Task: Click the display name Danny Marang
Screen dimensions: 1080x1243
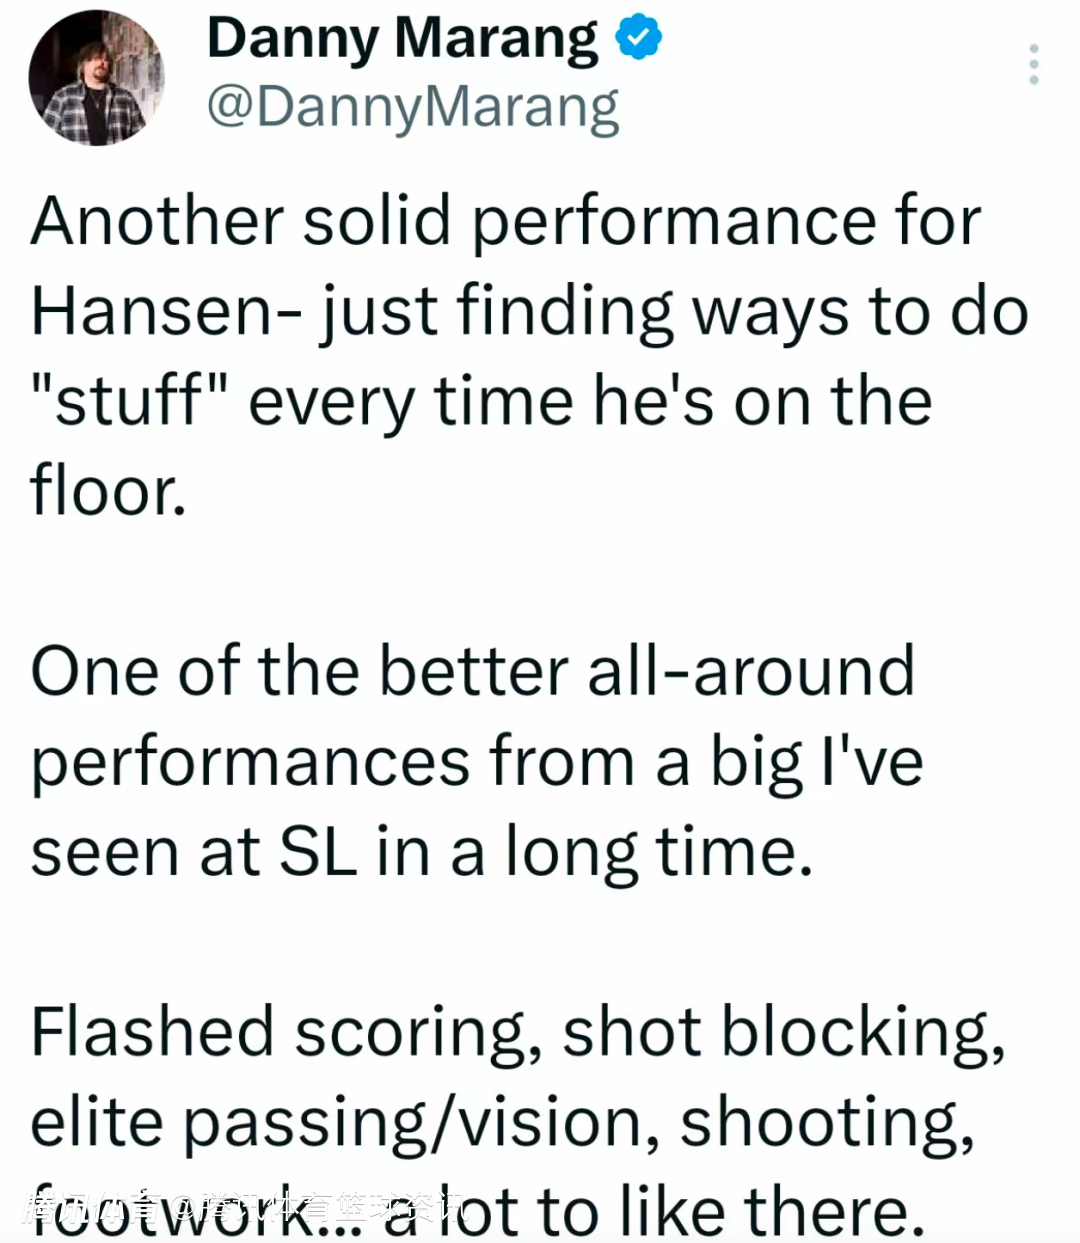Action: click(x=402, y=38)
